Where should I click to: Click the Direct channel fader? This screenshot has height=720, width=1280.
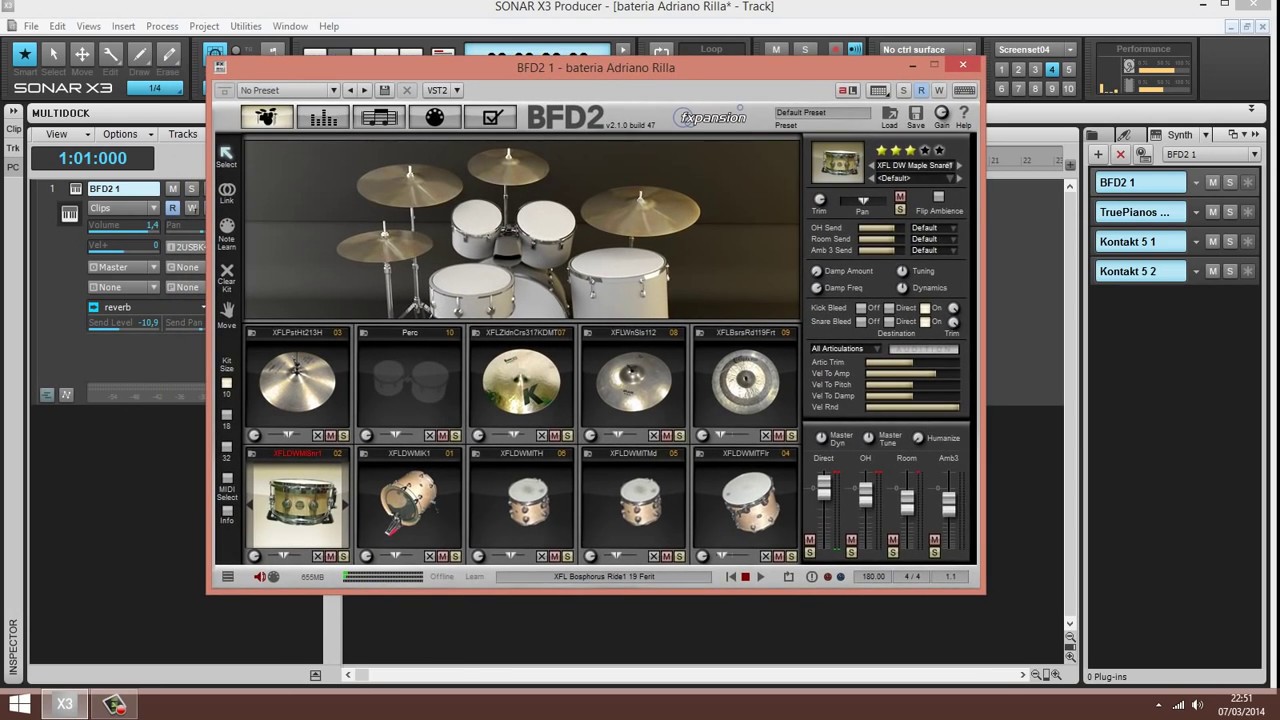(824, 487)
